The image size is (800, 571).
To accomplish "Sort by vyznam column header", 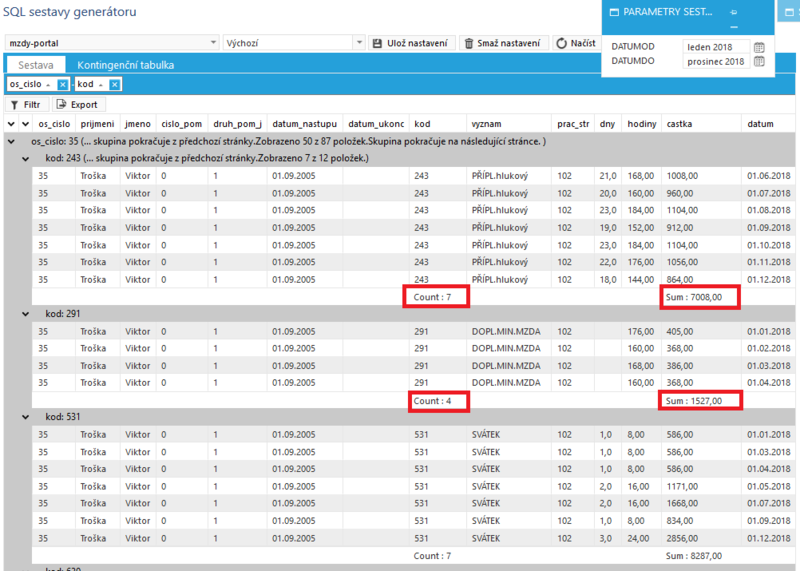I will click(509, 123).
